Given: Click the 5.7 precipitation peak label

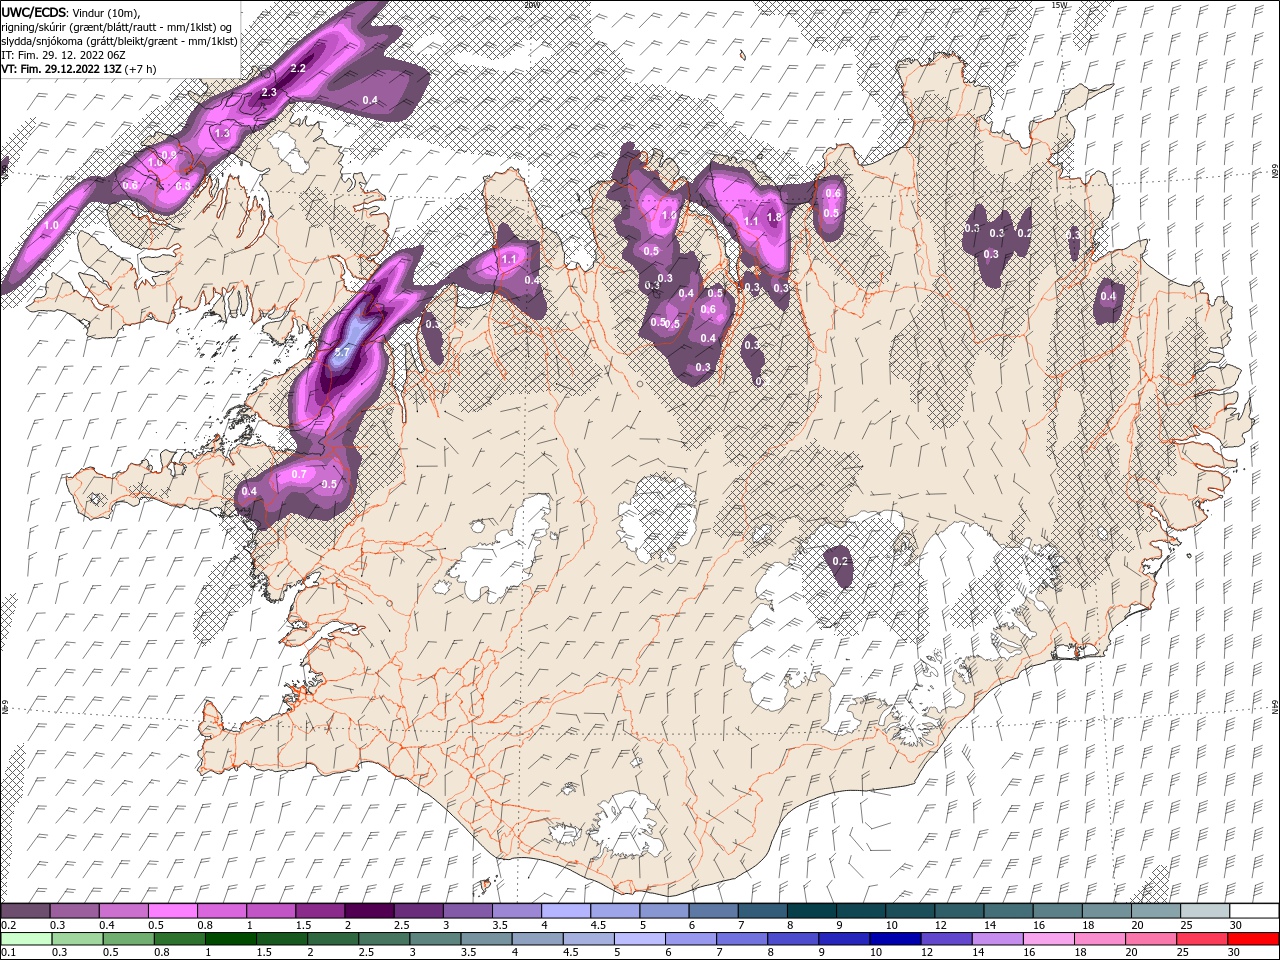Looking at the screenshot, I should click(342, 352).
